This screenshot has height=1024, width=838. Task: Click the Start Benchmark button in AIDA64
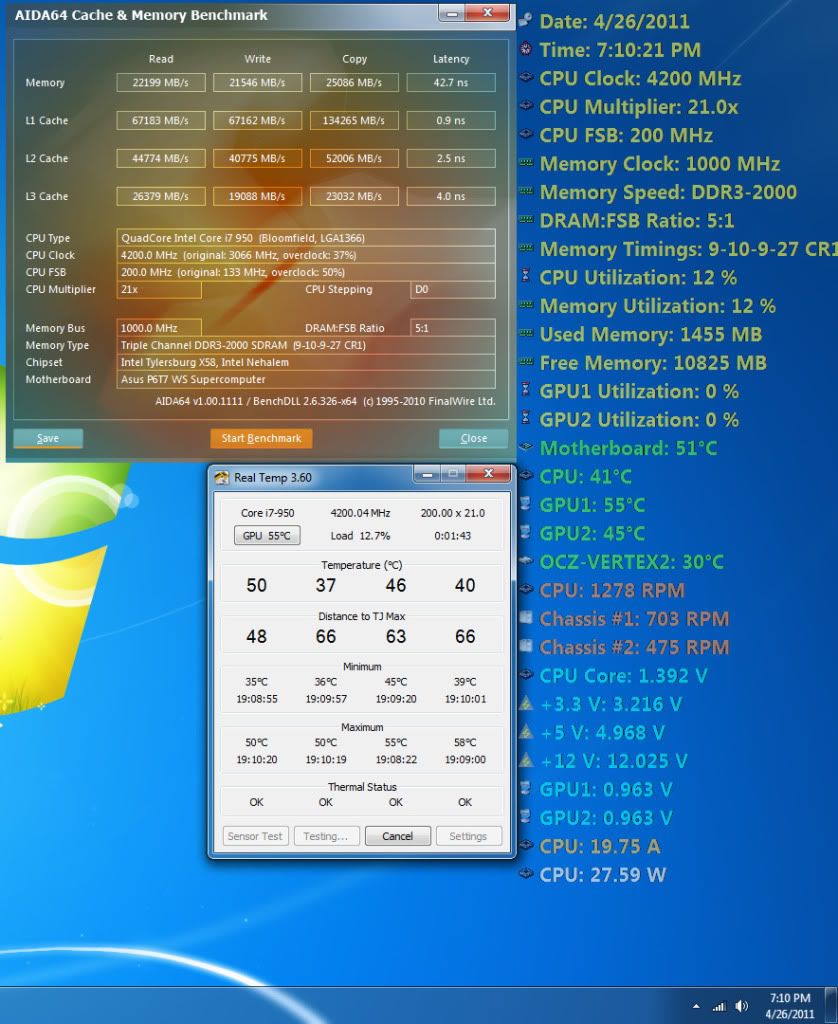(261, 438)
